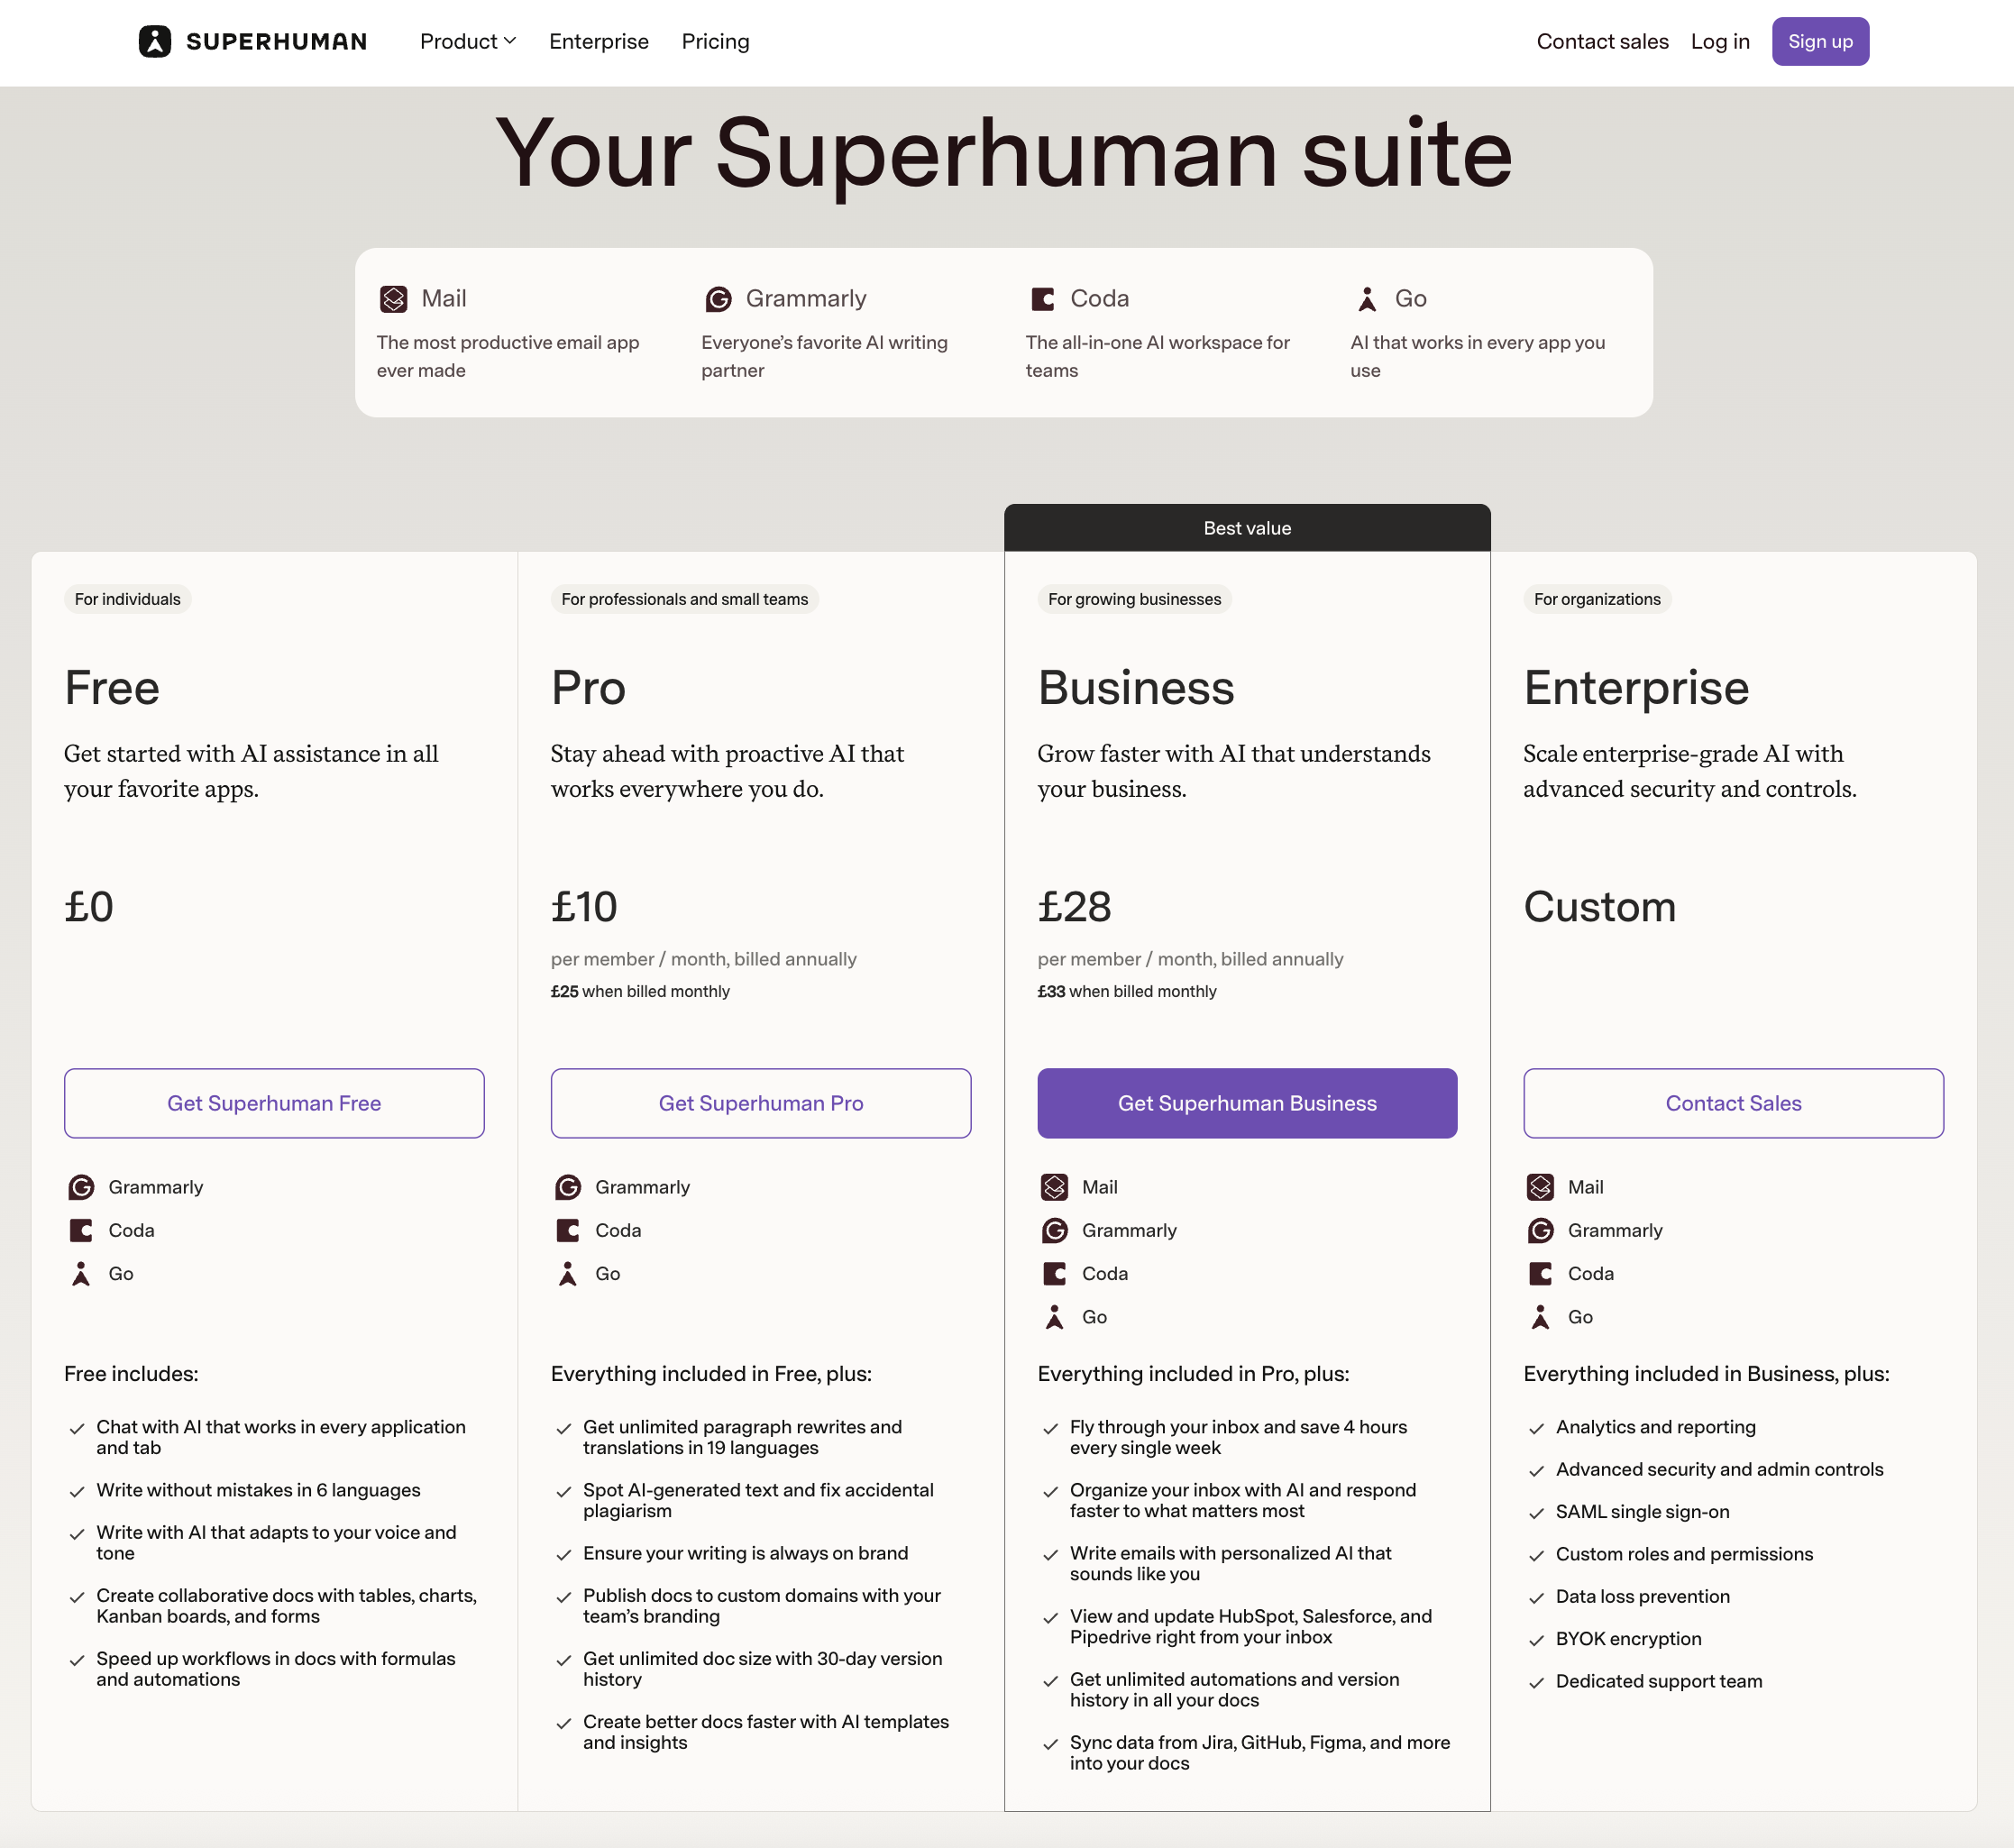2014x1848 pixels.
Task: Click the Mail icon under the Business plan
Action: tap(1054, 1187)
